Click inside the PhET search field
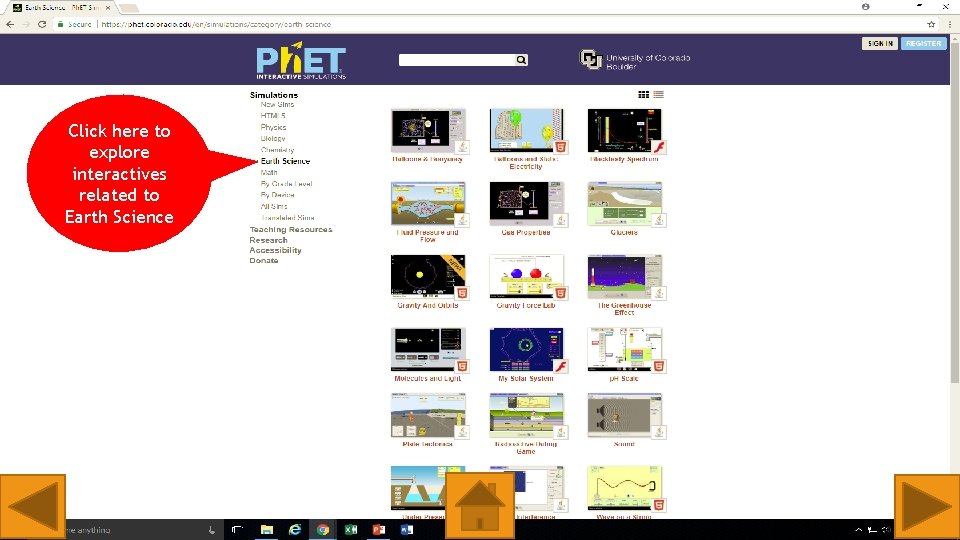 pos(457,59)
